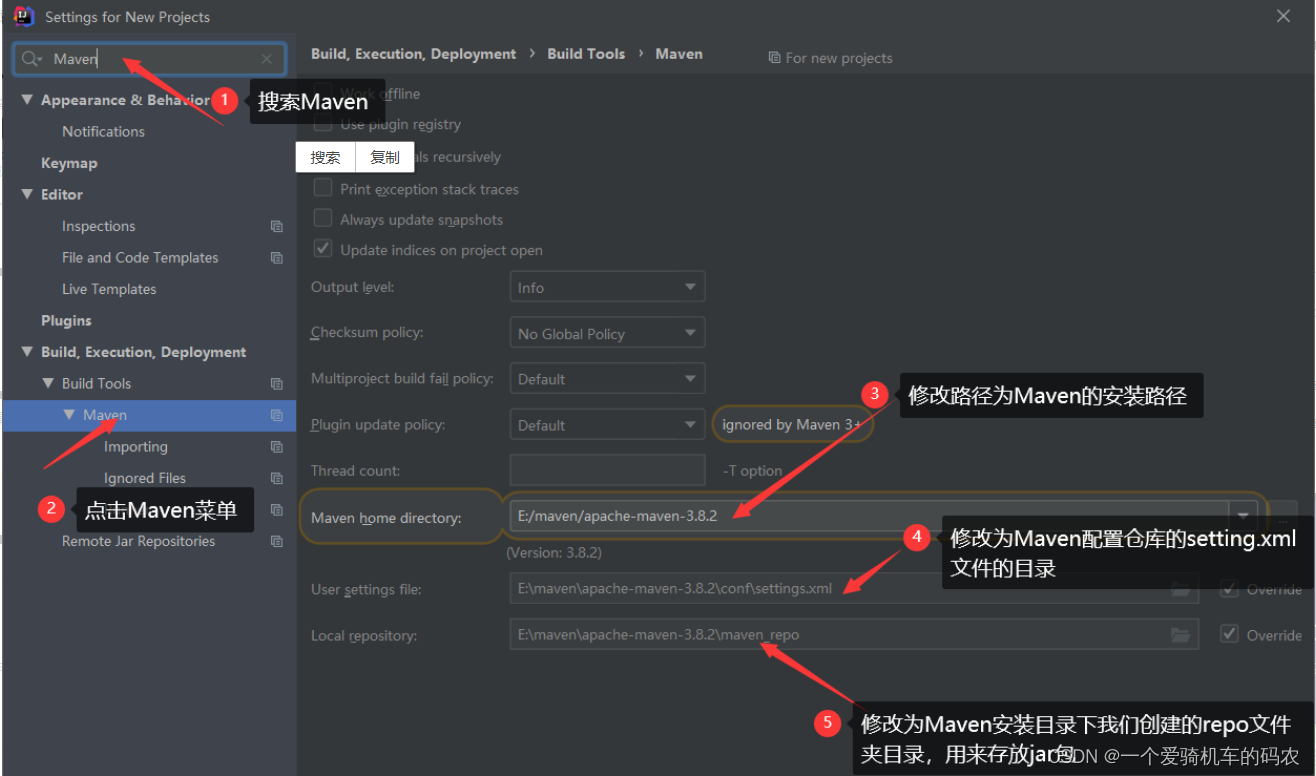
Task: Collapse Appearance & Behavior tree section
Action: [27, 100]
